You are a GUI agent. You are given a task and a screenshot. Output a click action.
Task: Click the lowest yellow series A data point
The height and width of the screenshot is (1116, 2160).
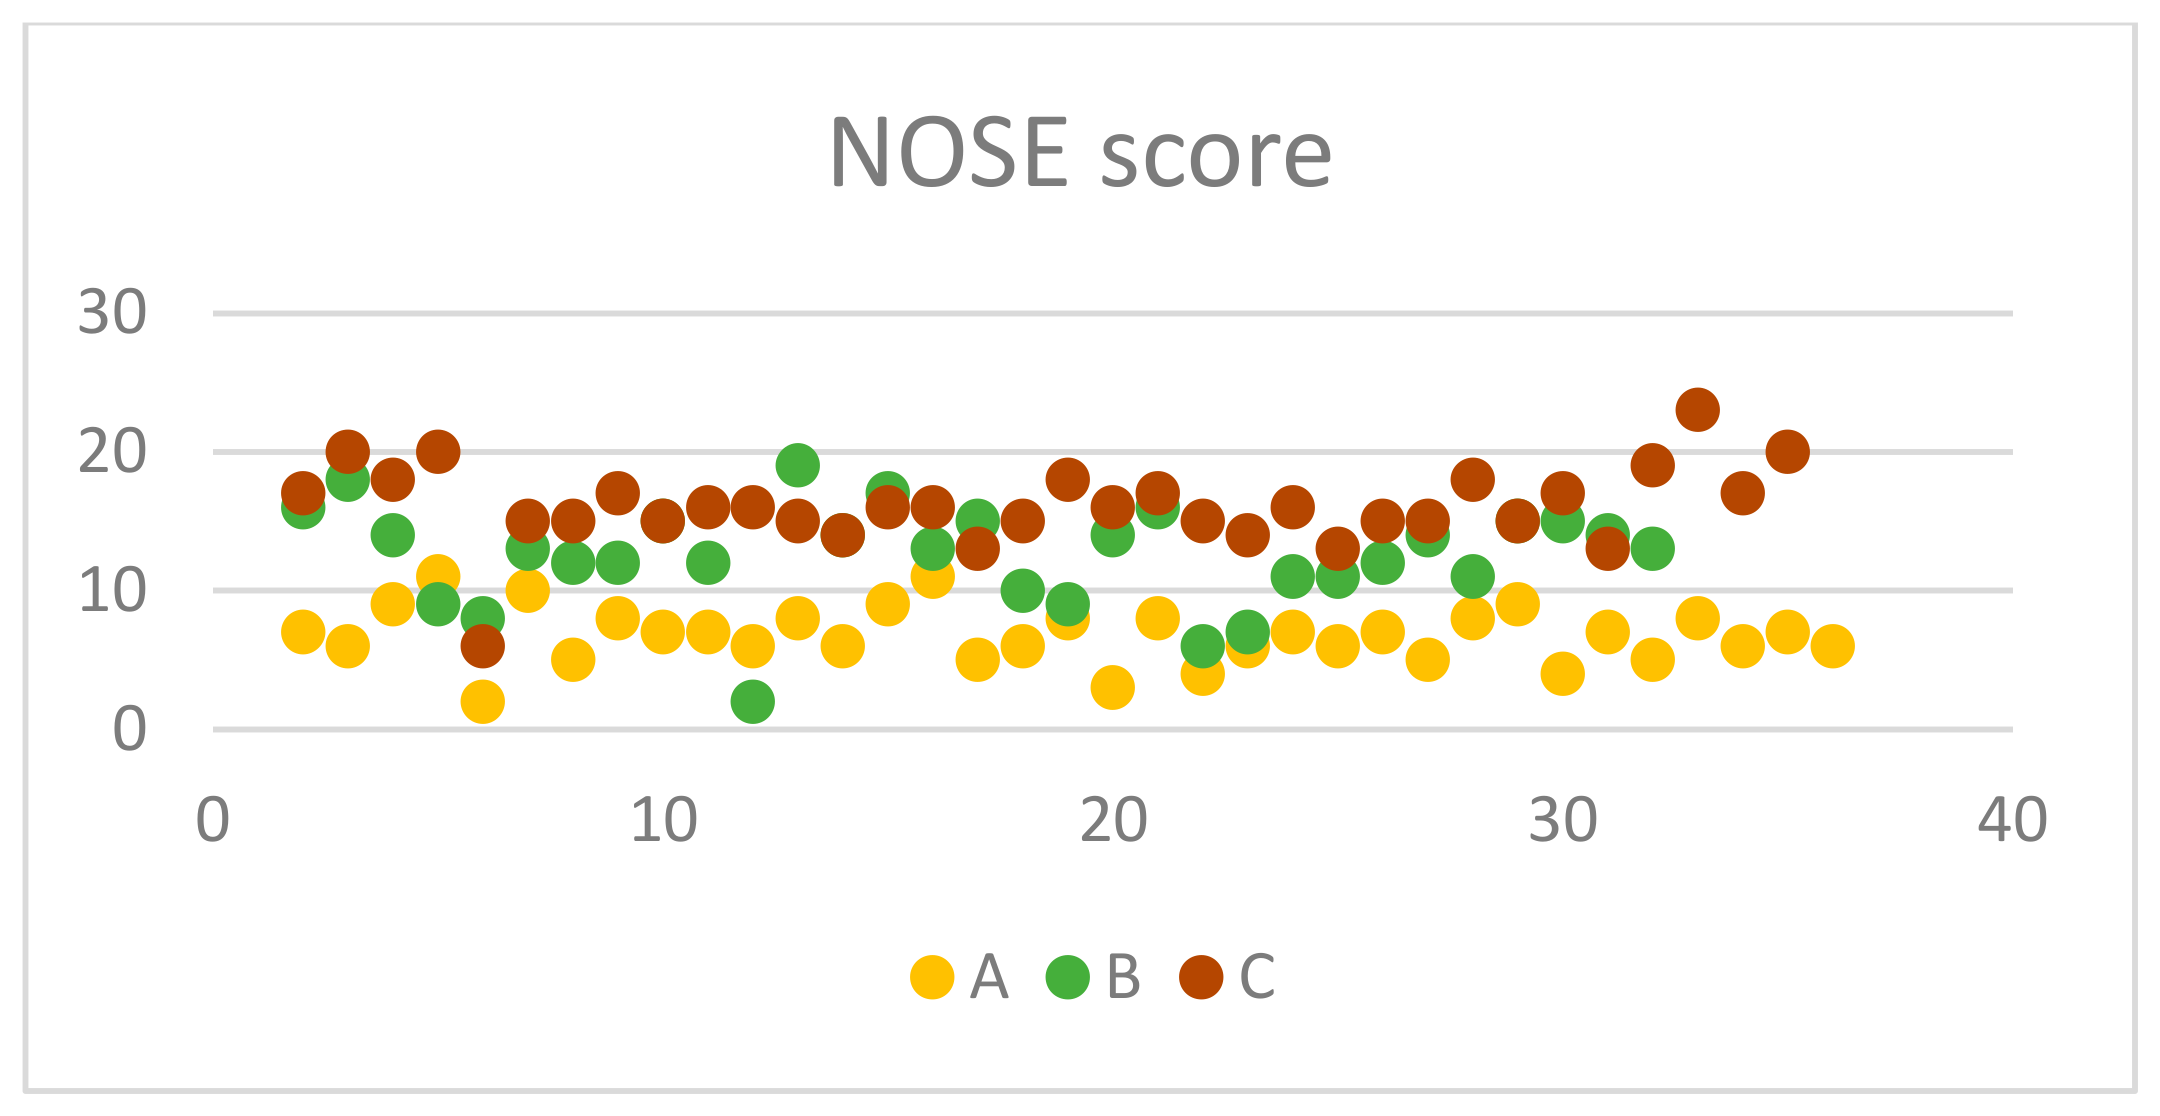tap(482, 701)
